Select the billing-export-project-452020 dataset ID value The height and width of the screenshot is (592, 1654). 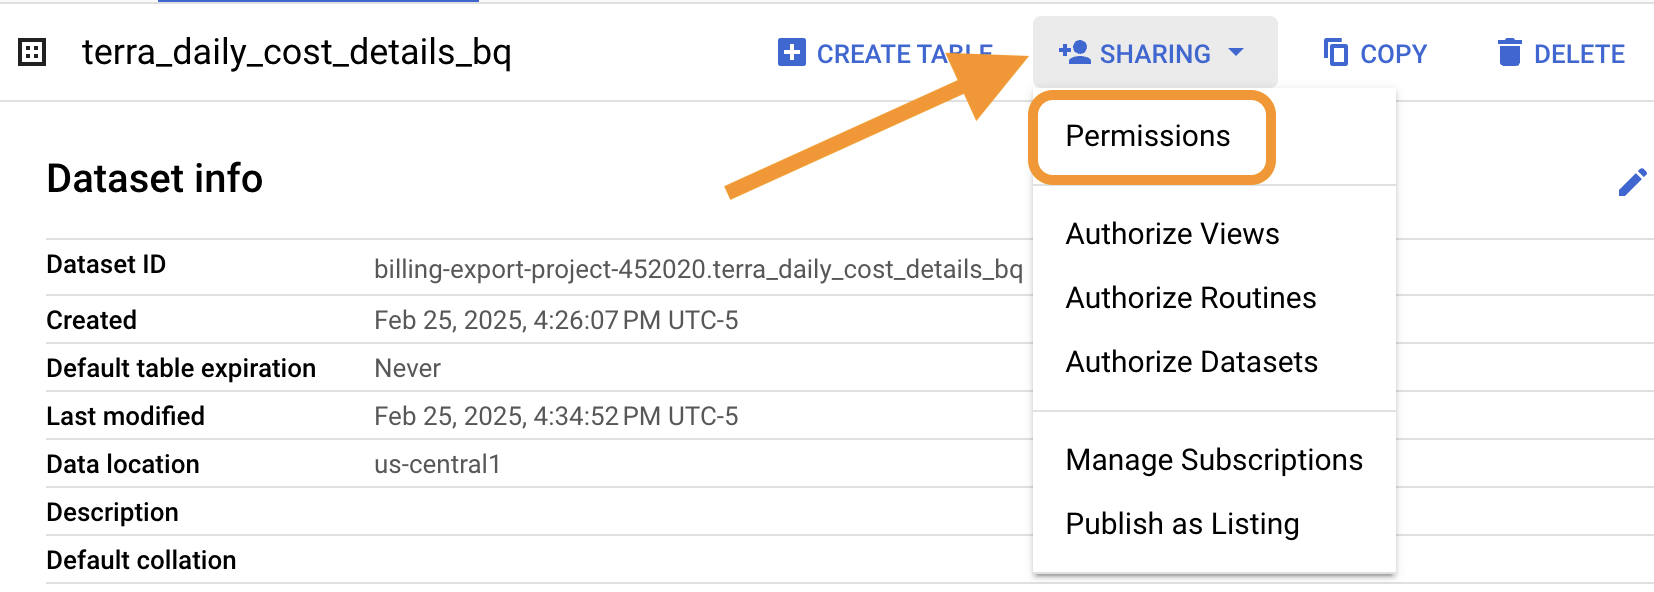tap(698, 269)
